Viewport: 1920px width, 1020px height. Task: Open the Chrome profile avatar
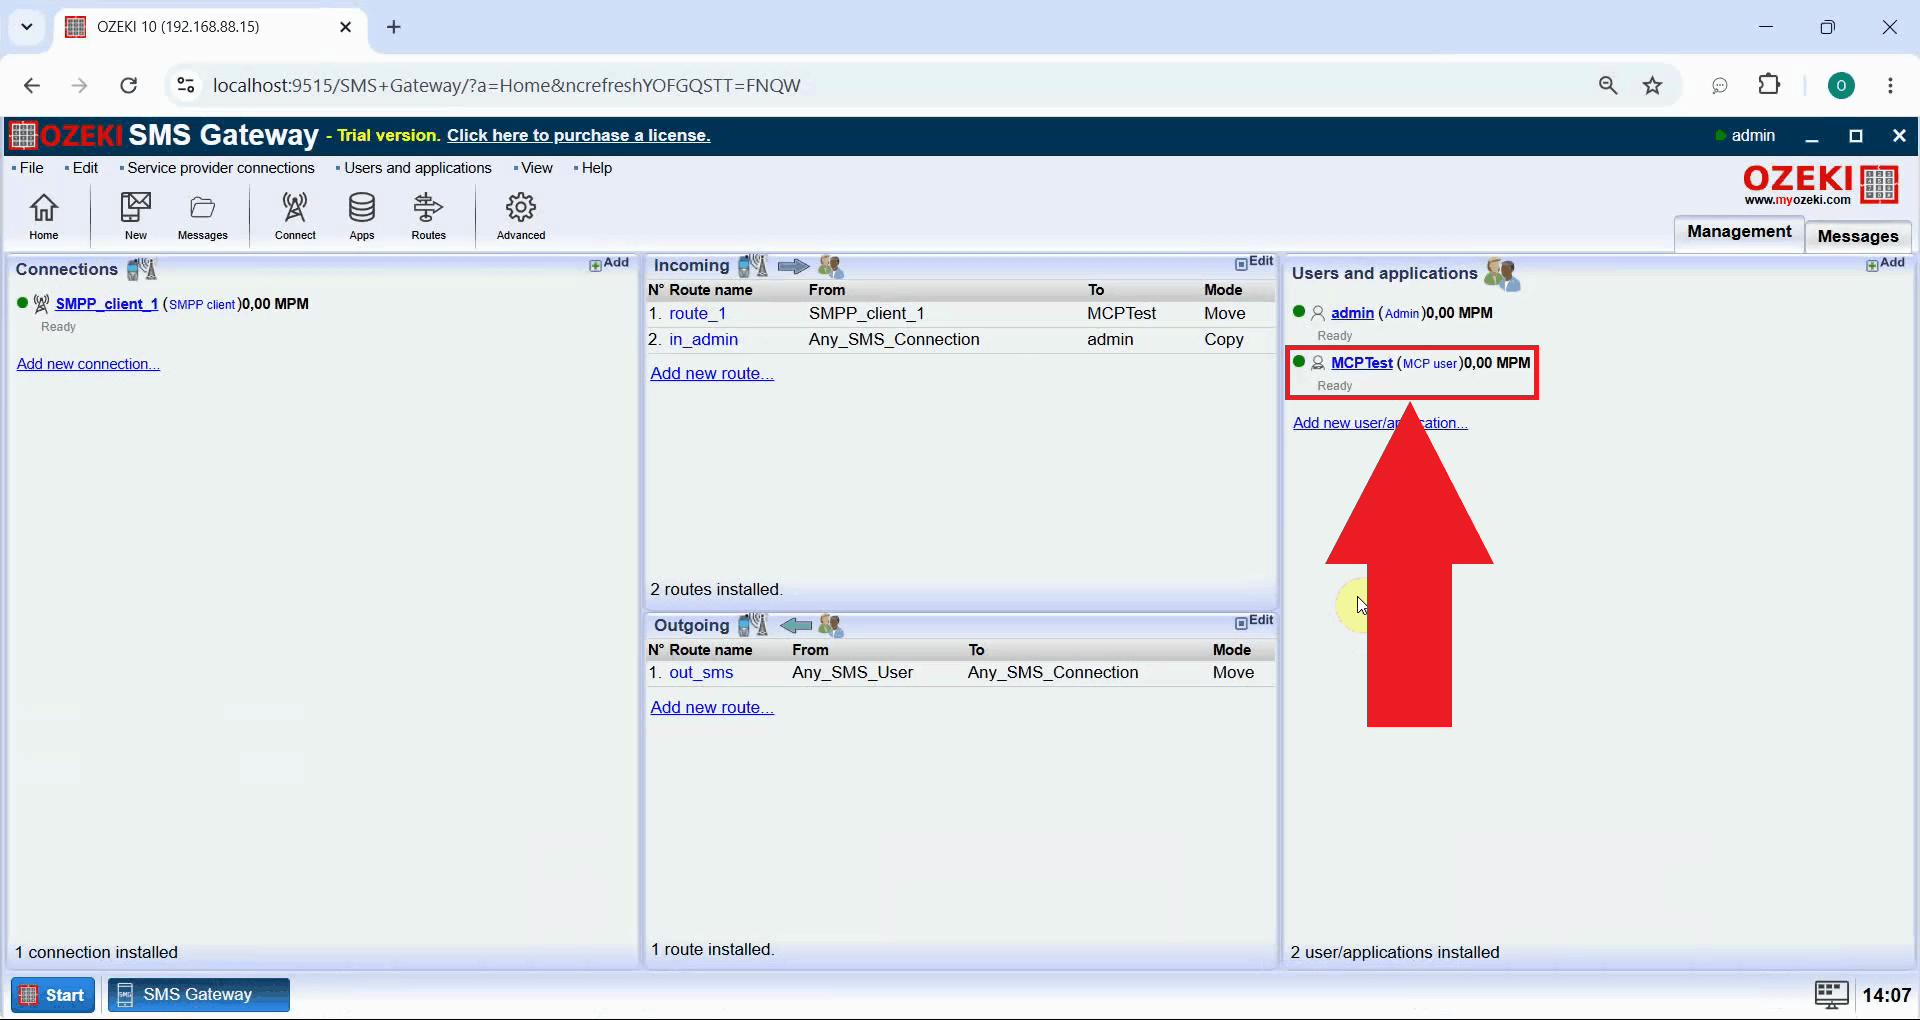point(1841,85)
